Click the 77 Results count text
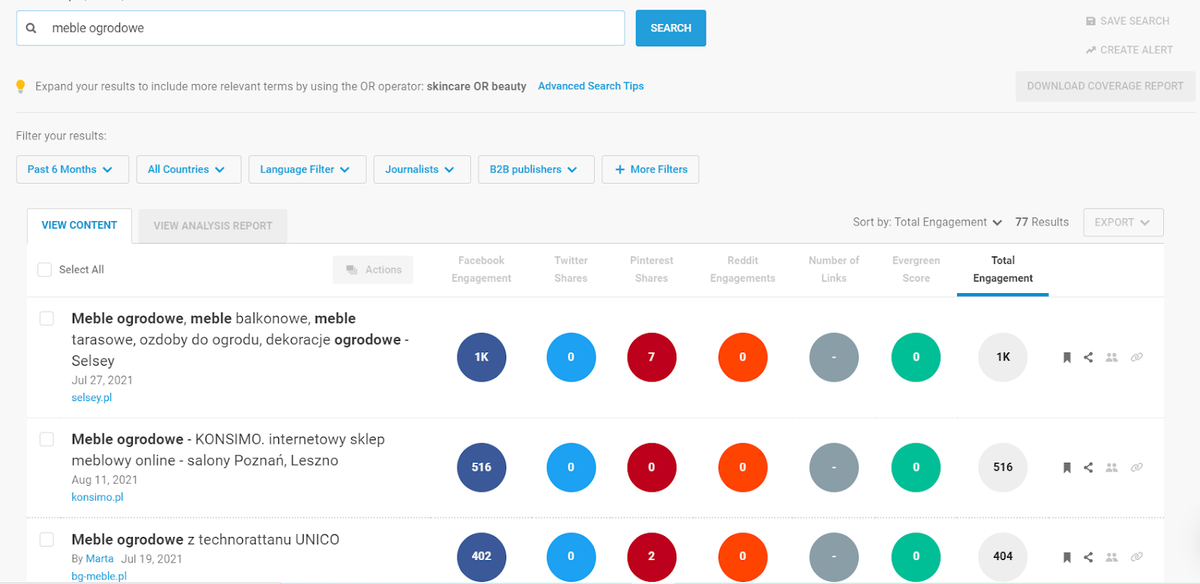This screenshot has height=584, width=1200. click(x=1042, y=222)
